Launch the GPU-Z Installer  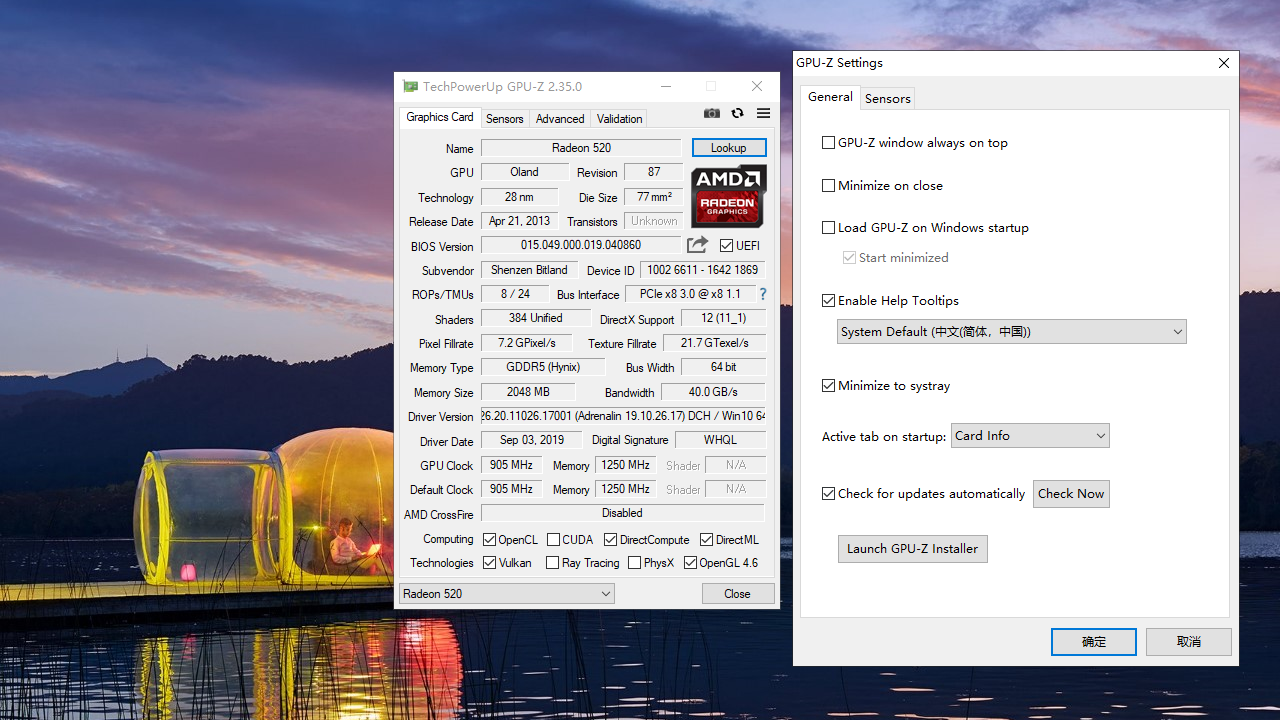point(912,548)
